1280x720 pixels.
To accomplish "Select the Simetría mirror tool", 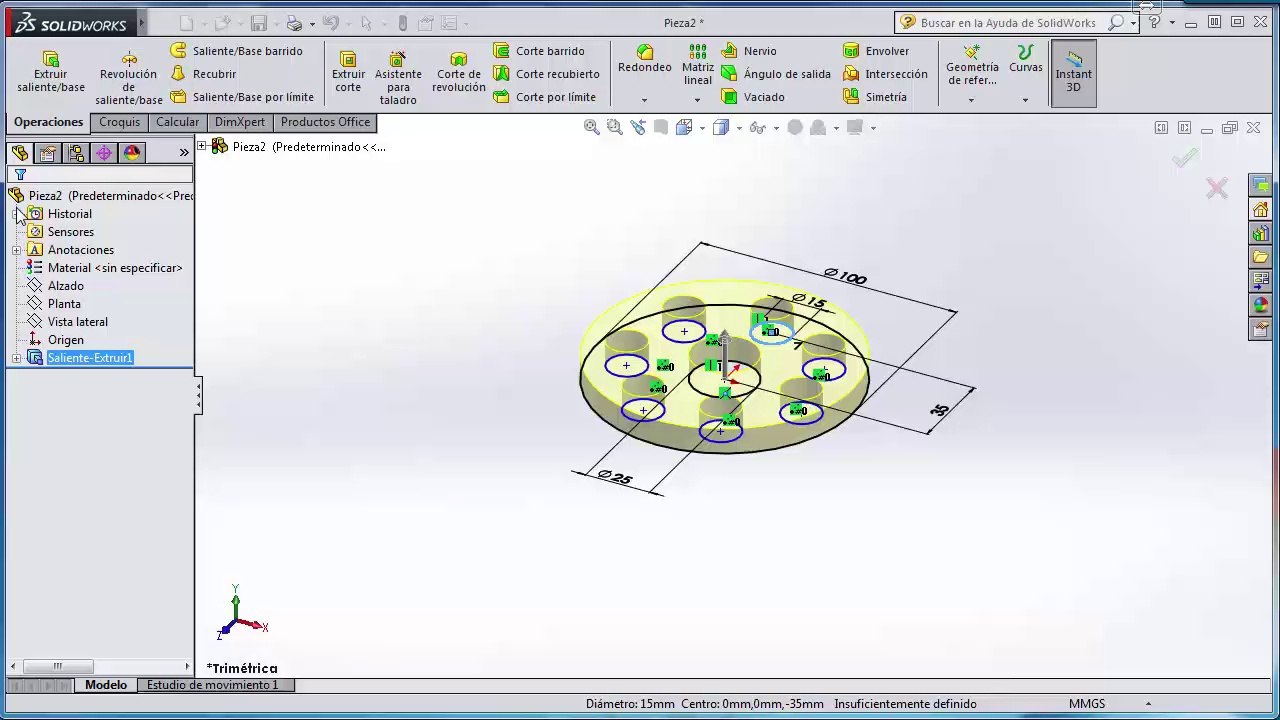I will (874, 97).
